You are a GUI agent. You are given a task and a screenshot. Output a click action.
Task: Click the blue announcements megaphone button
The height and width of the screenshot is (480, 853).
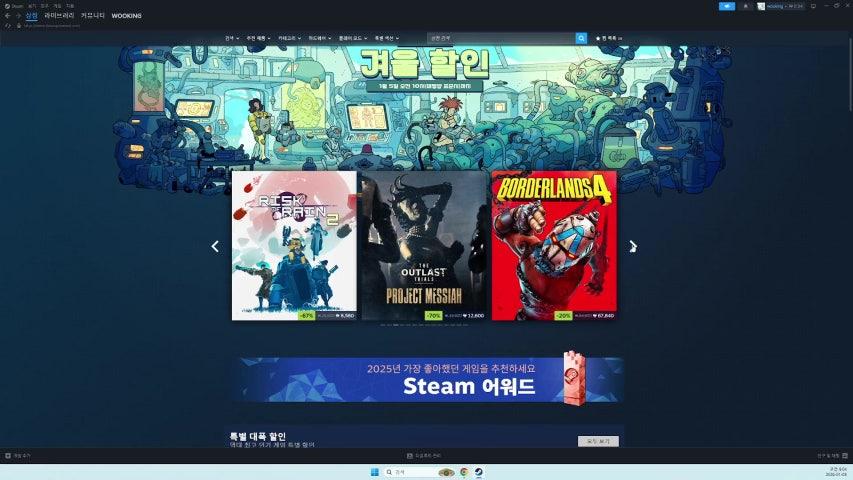click(727, 6)
